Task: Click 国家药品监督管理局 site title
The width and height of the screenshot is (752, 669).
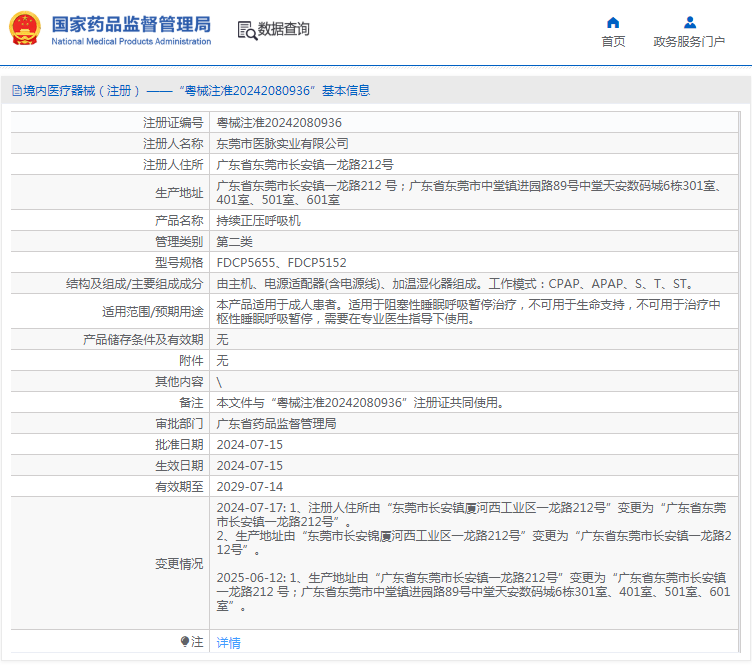Action: click(x=131, y=24)
